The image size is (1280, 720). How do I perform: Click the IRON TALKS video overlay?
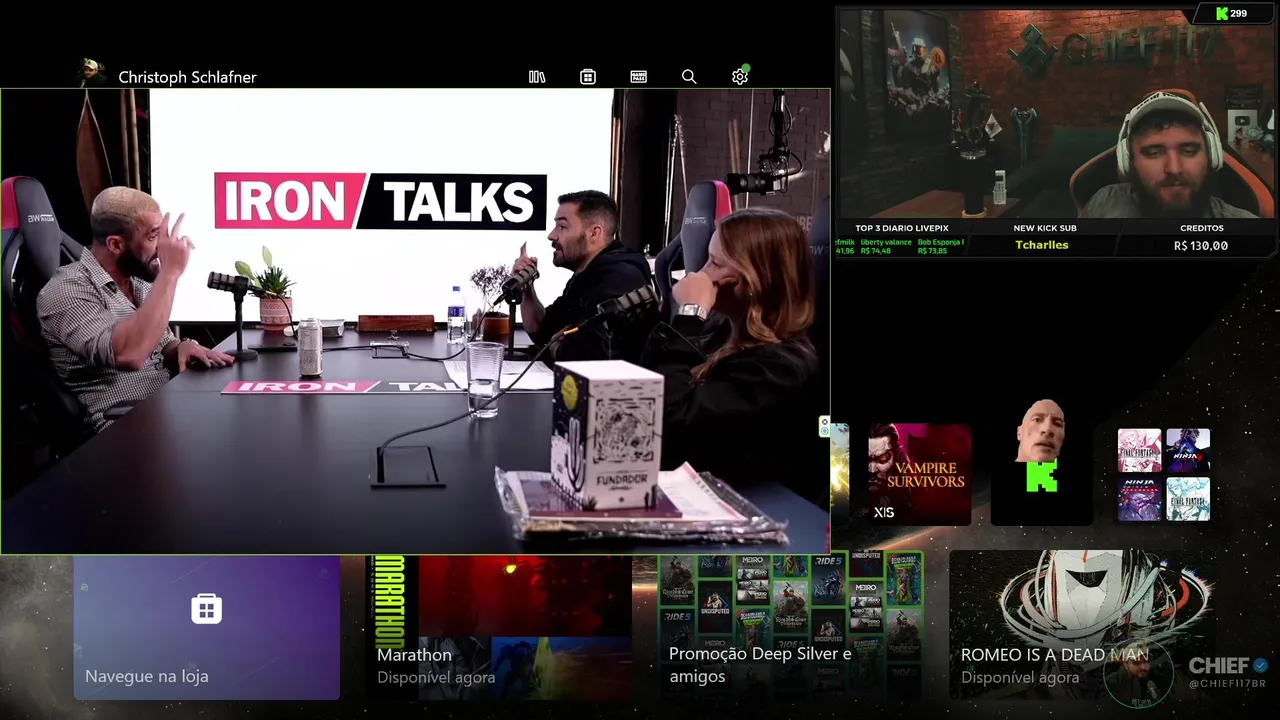point(415,321)
